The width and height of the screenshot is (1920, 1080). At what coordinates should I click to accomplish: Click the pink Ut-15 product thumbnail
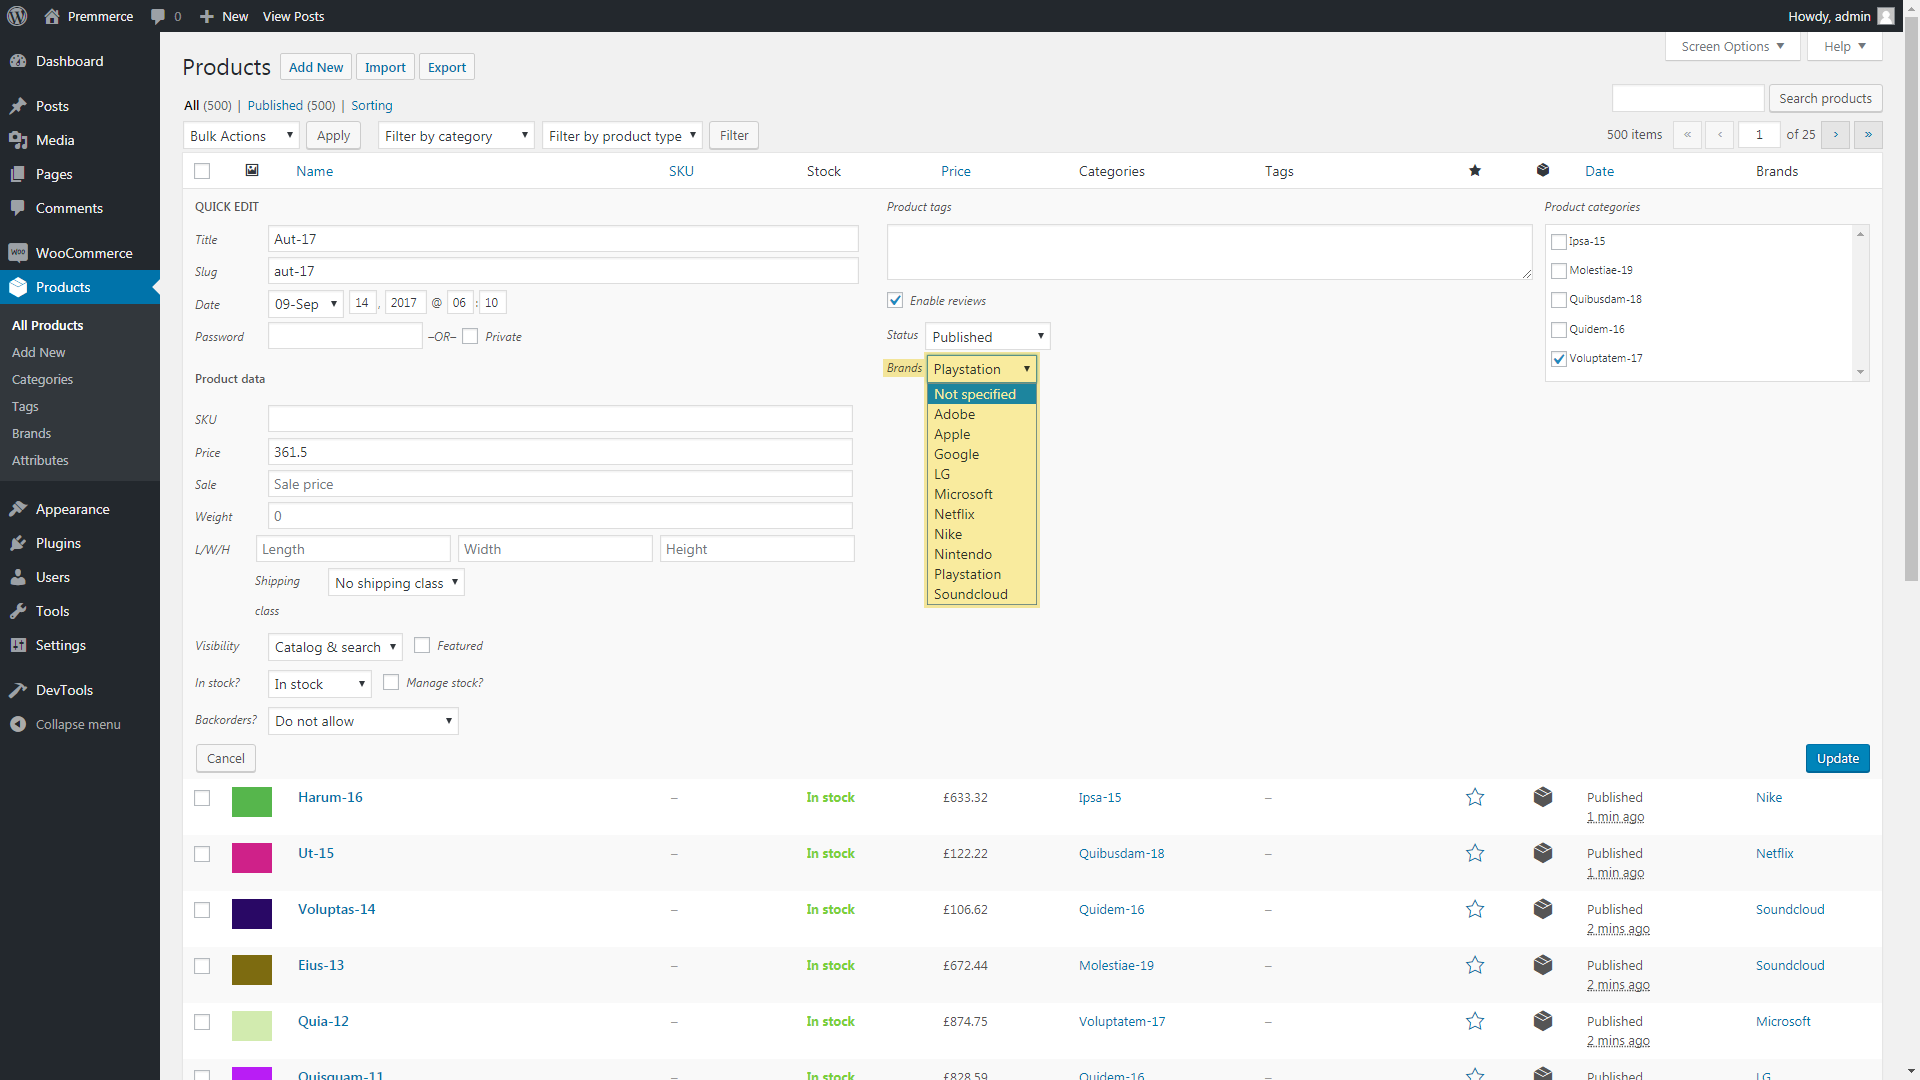point(252,858)
